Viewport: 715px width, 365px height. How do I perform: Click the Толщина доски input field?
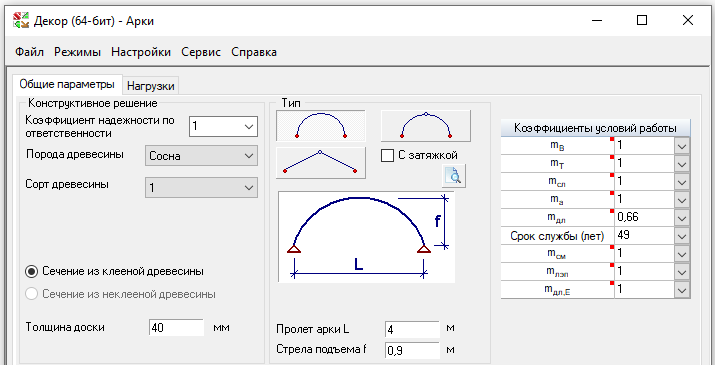tap(176, 328)
